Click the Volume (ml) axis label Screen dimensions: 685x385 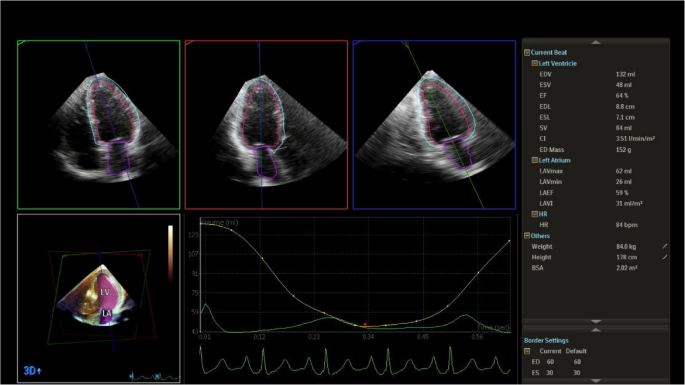pyautogui.click(x=219, y=223)
